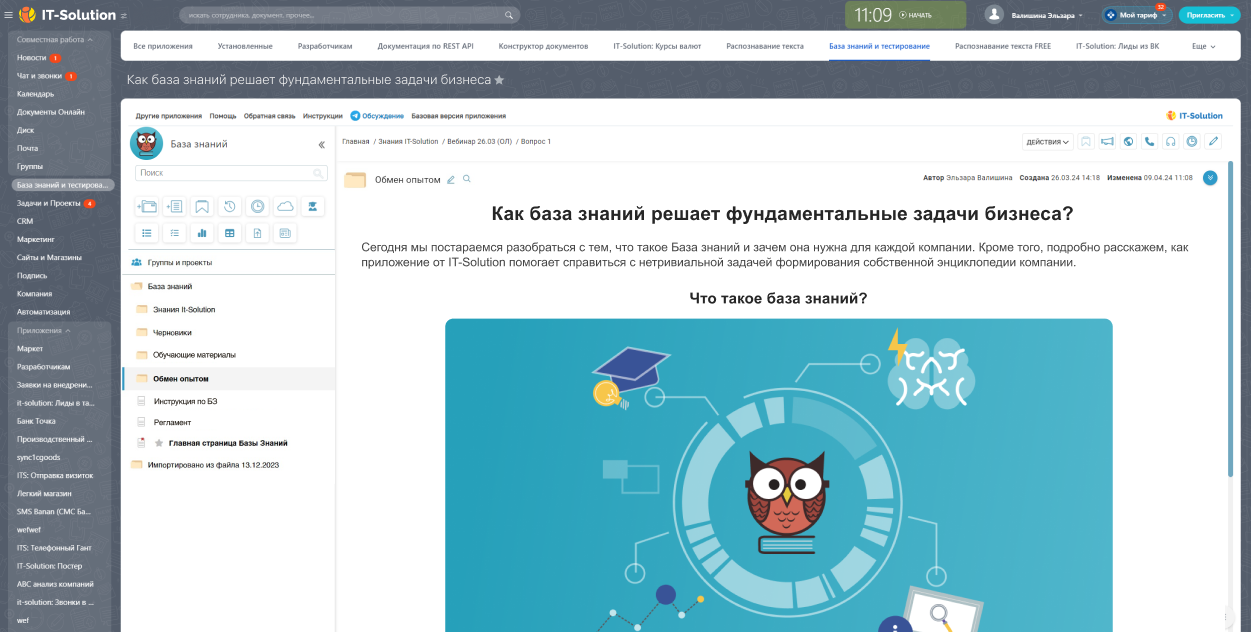
Task: Click the headphones icon in article toolbar
Action: pyautogui.click(x=1170, y=142)
